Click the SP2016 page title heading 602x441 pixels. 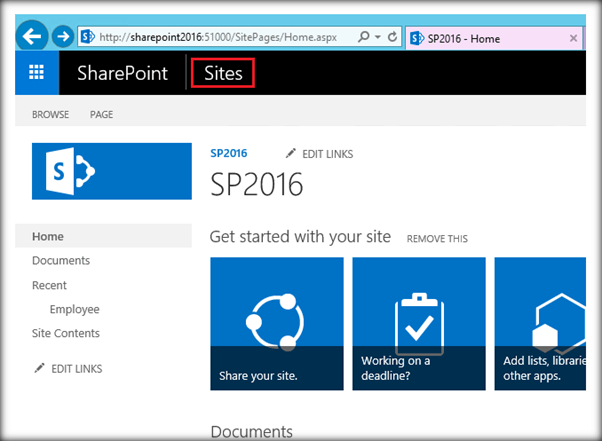click(x=257, y=185)
